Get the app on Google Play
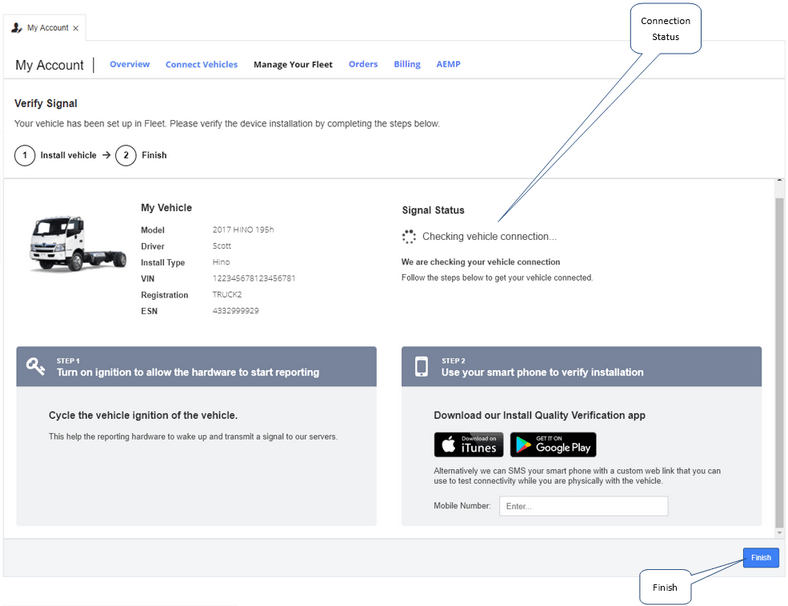 [x=553, y=445]
